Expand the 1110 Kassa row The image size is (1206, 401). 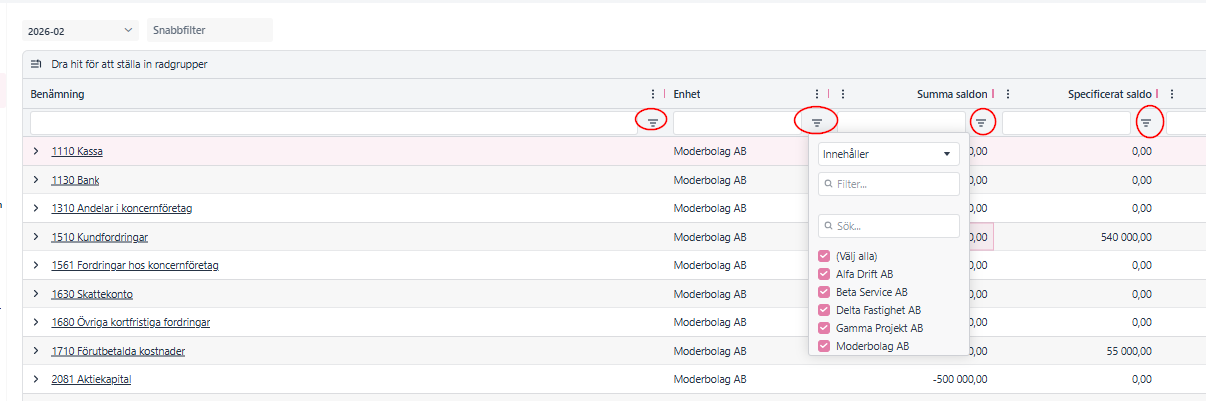36,152
